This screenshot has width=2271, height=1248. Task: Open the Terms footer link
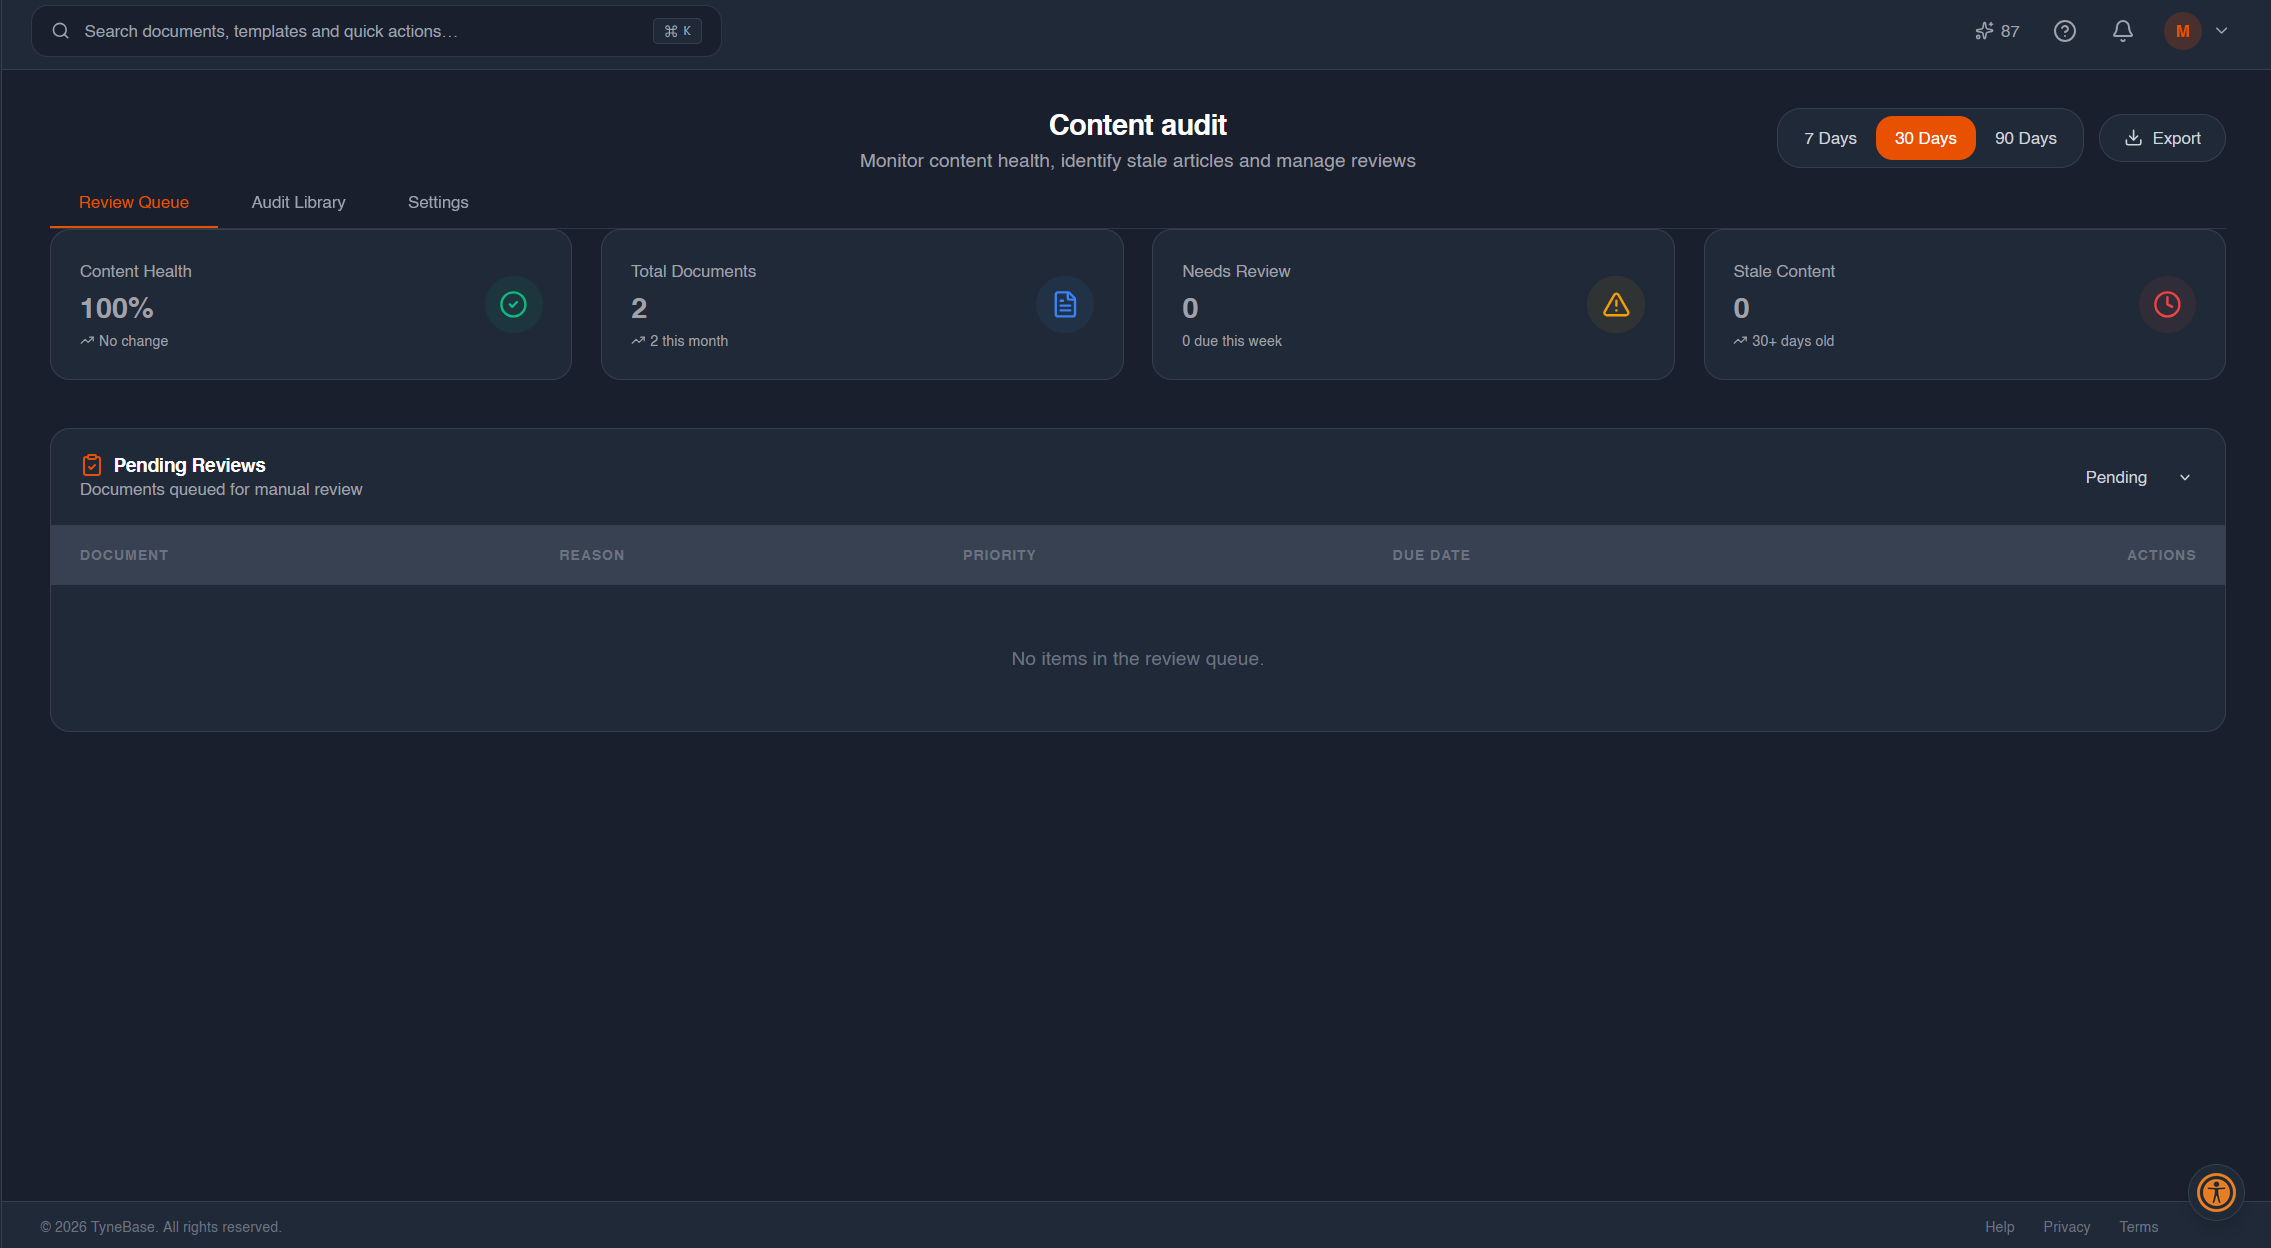(2139, 1227)
